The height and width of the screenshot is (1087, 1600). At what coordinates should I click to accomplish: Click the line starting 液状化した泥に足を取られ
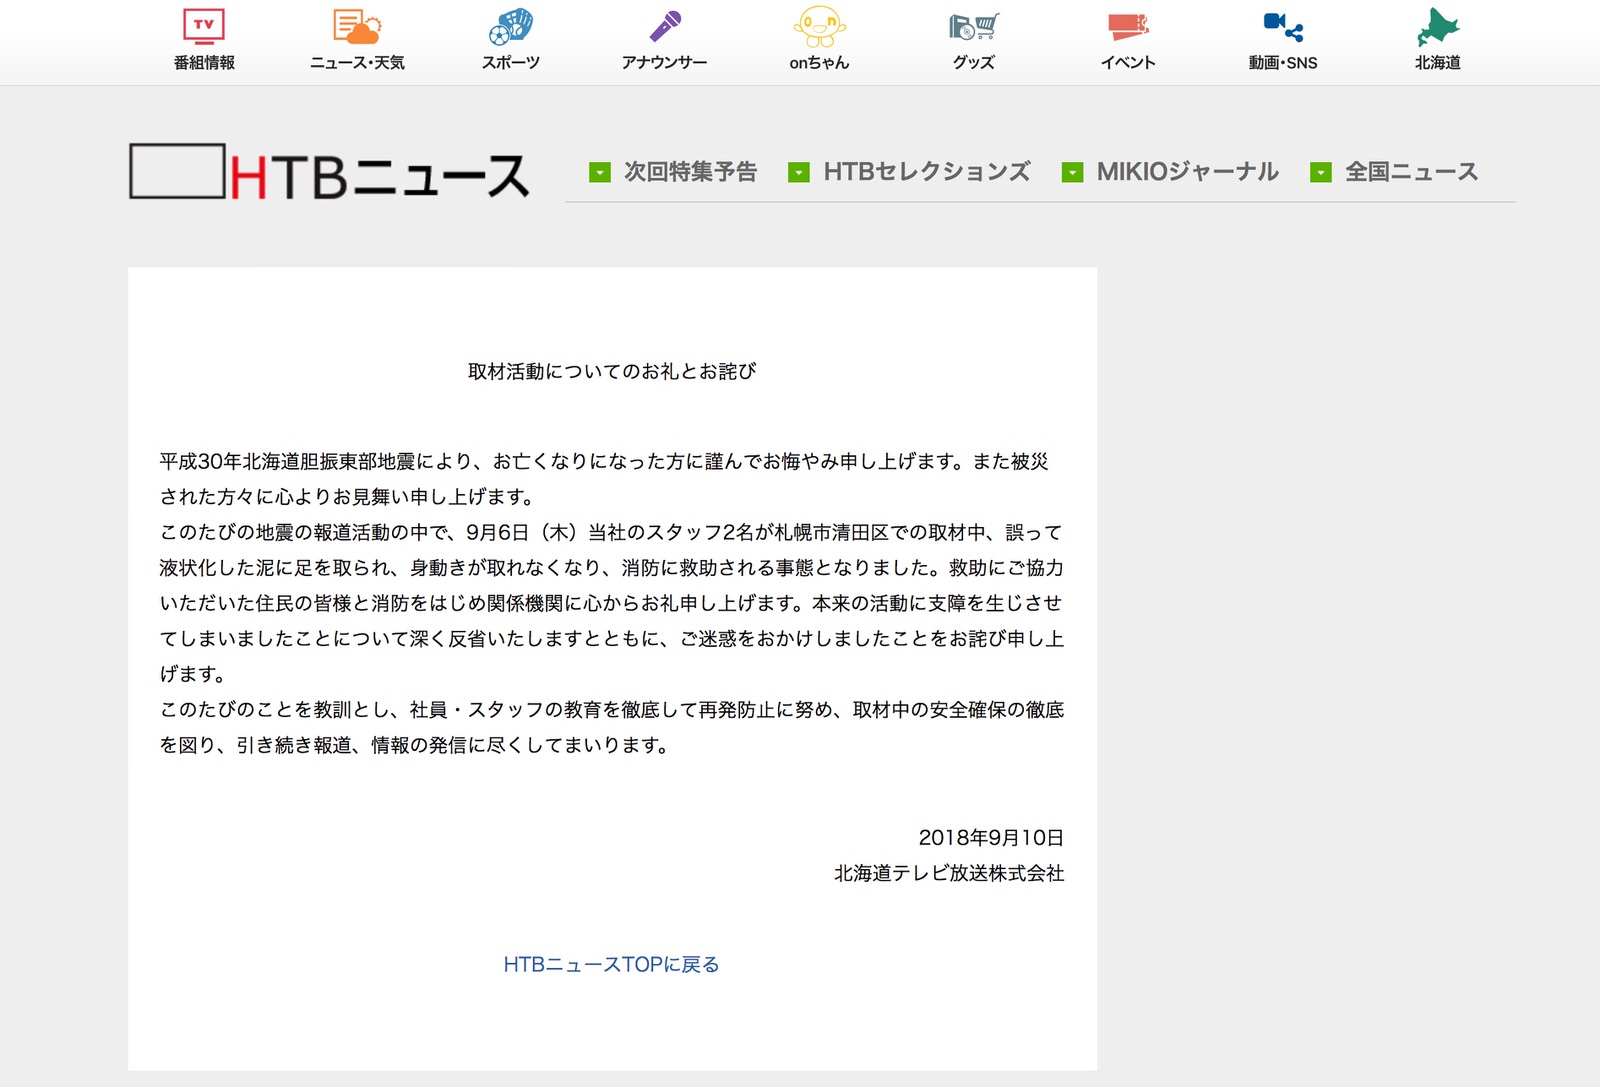tap(612, 567)
